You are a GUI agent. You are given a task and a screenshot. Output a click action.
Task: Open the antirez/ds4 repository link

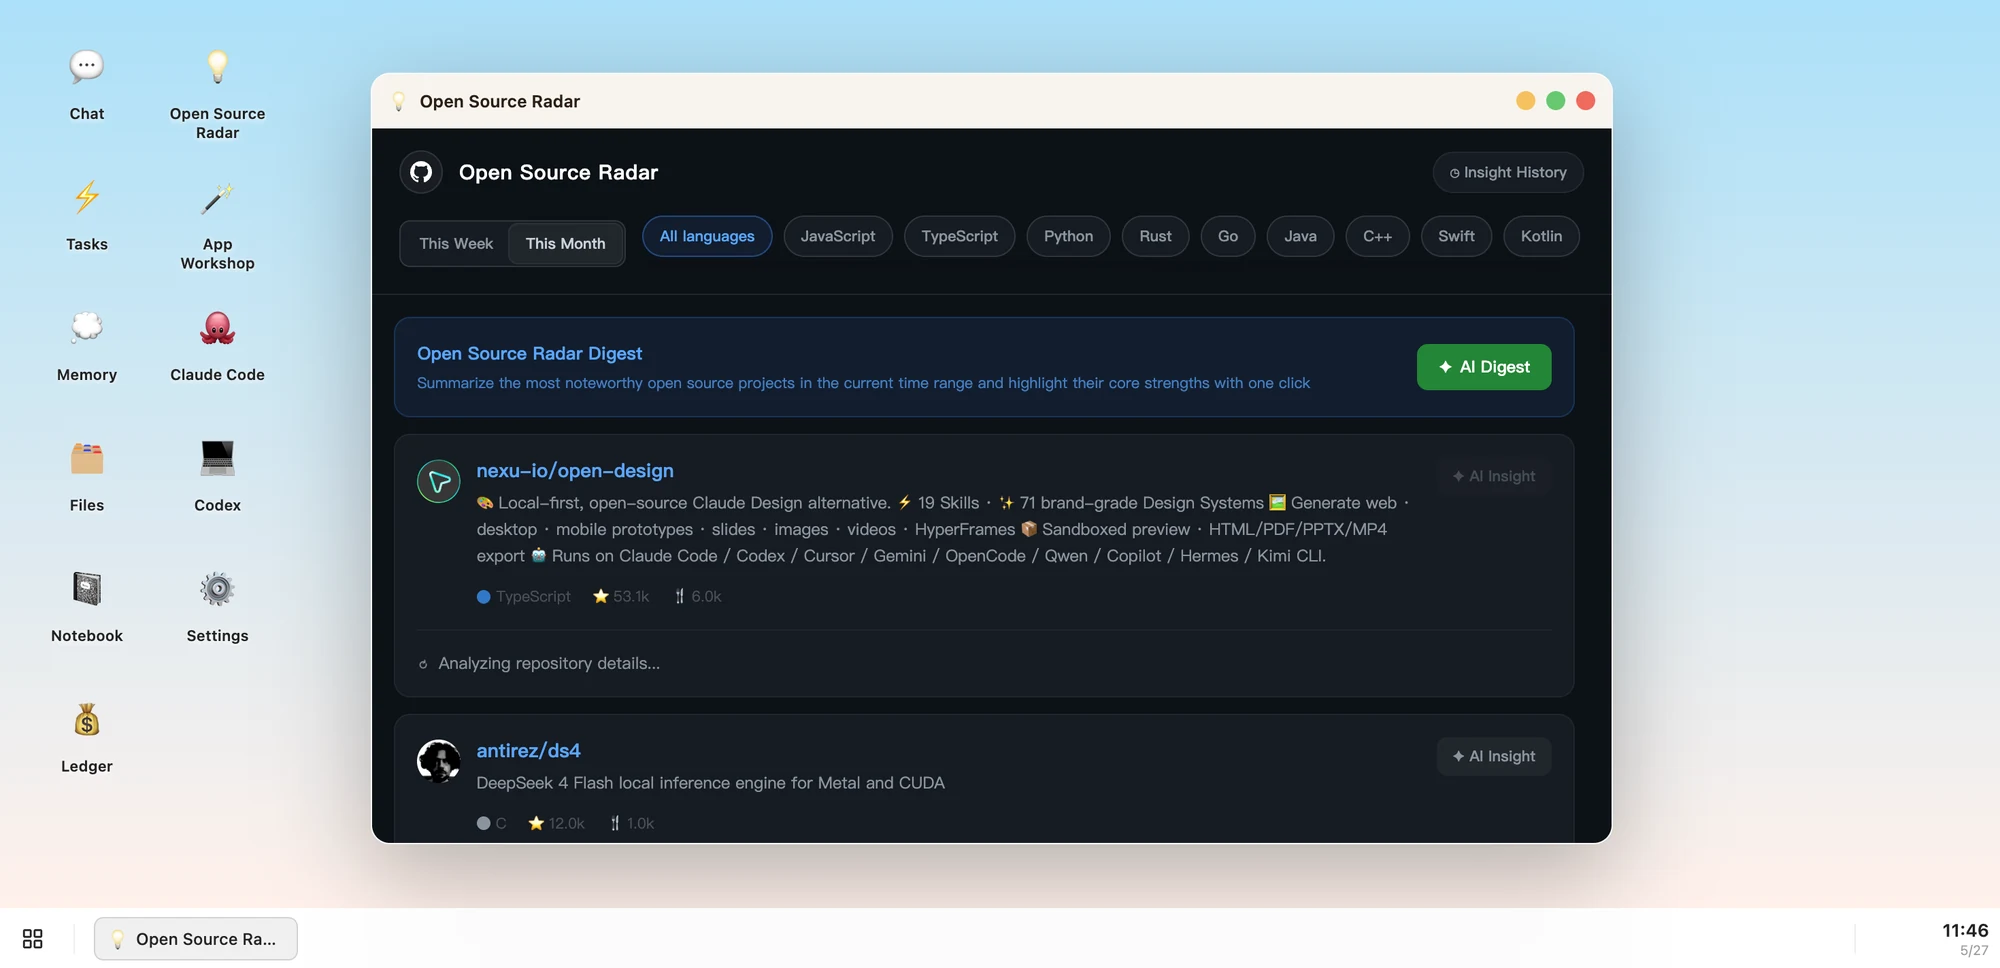coord(528,750)
